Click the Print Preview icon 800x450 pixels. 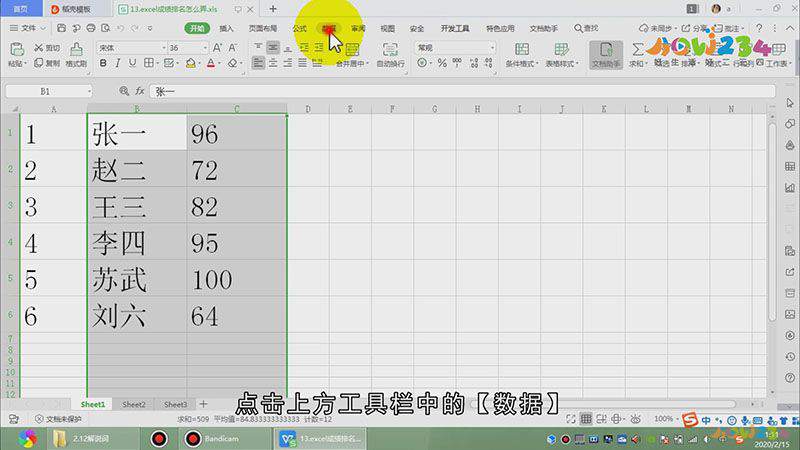tap(106, 28)
